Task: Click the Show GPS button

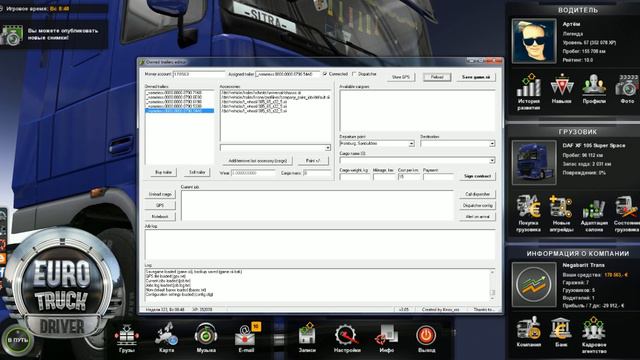Action: click(400, 77)
